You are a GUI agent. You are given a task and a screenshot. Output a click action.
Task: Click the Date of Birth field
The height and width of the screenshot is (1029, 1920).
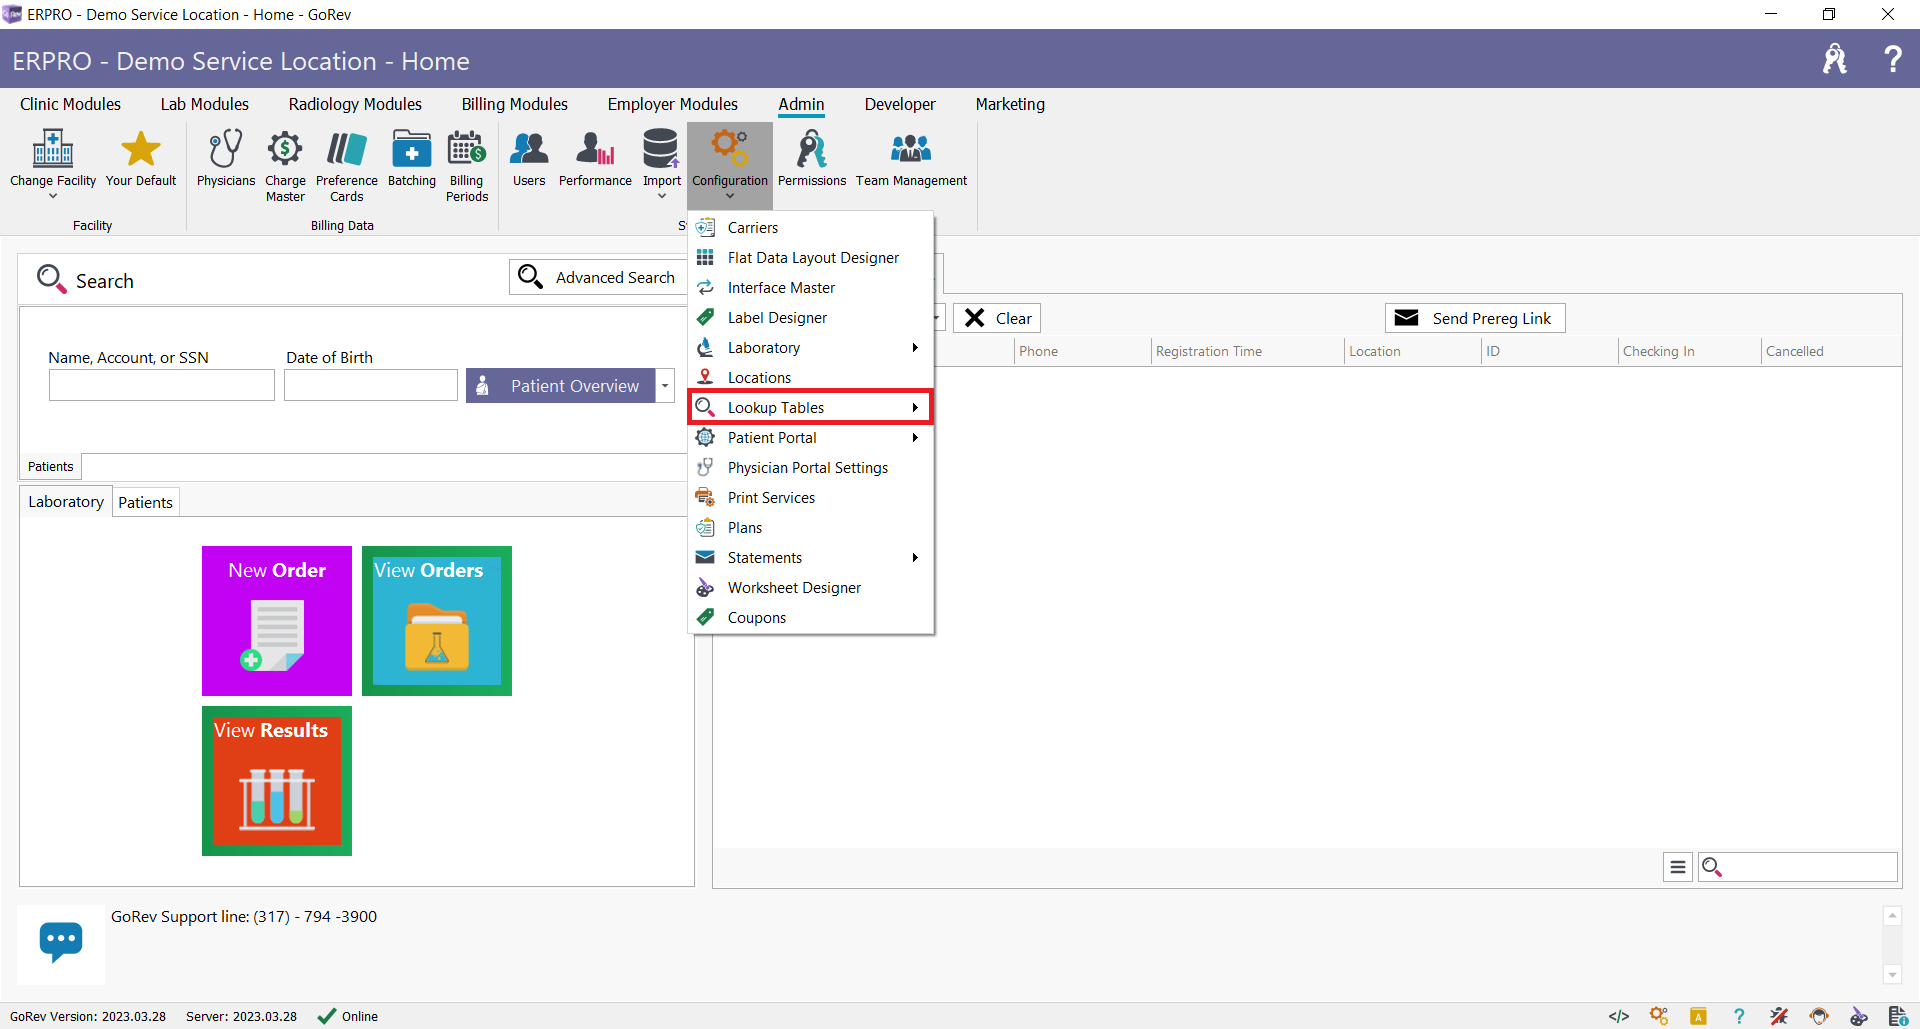tap(371, 385)
